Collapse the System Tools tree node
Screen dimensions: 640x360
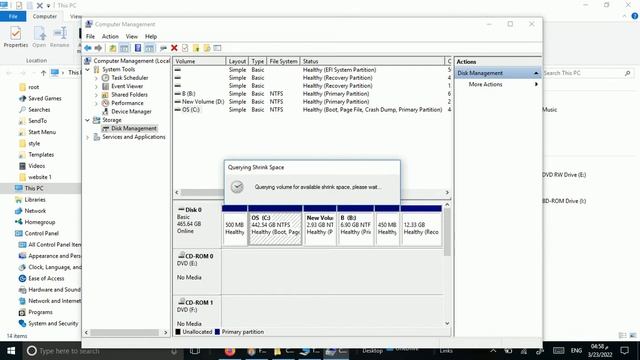[87, 69]
